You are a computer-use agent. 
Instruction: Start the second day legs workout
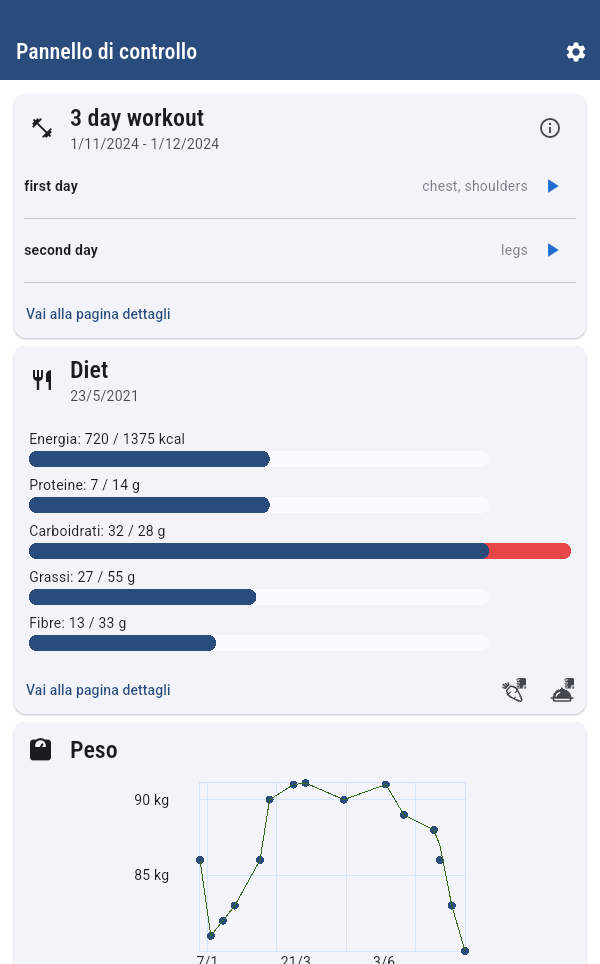coord(553,250)
